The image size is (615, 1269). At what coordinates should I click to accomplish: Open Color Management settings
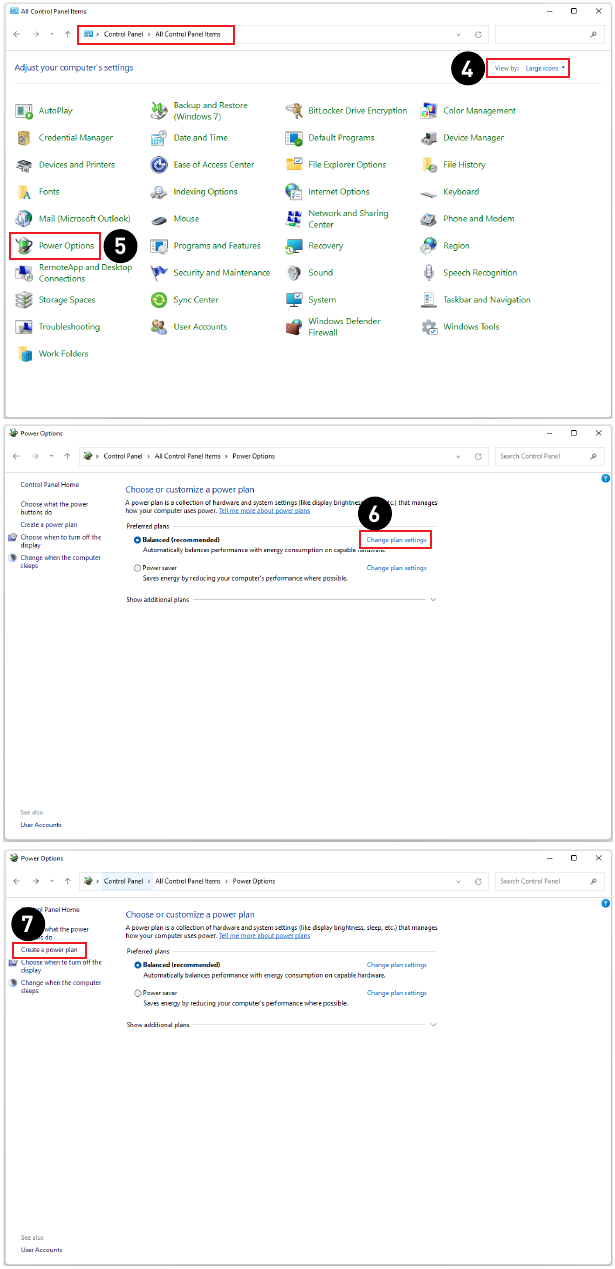click(479, 111)
